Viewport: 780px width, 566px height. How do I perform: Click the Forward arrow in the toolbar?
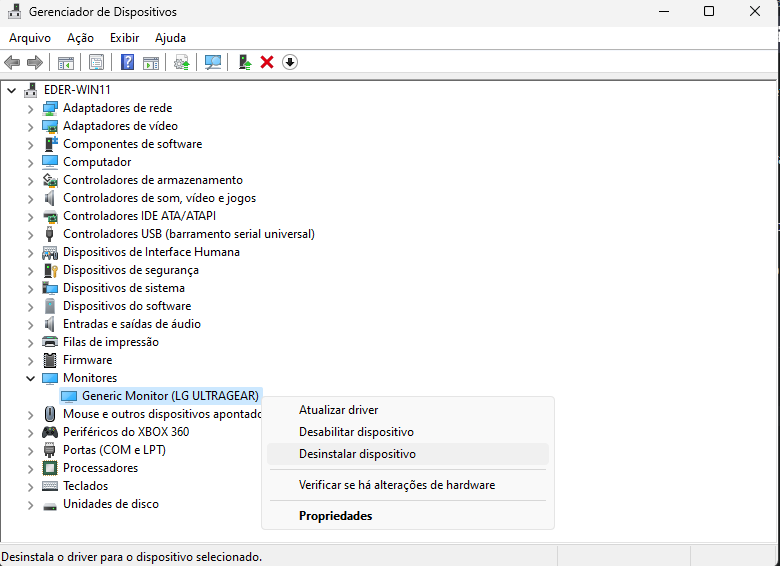[x=35, y=63]
